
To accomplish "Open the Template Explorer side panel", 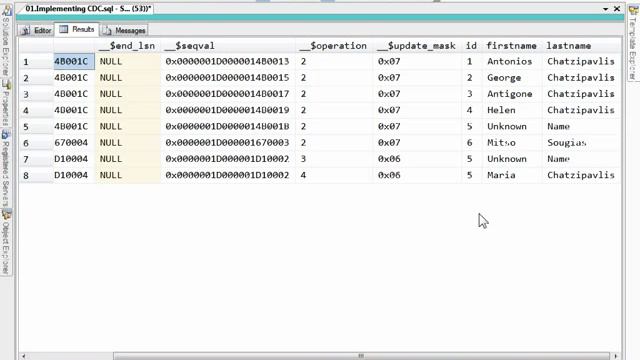I will click(633, 43).
